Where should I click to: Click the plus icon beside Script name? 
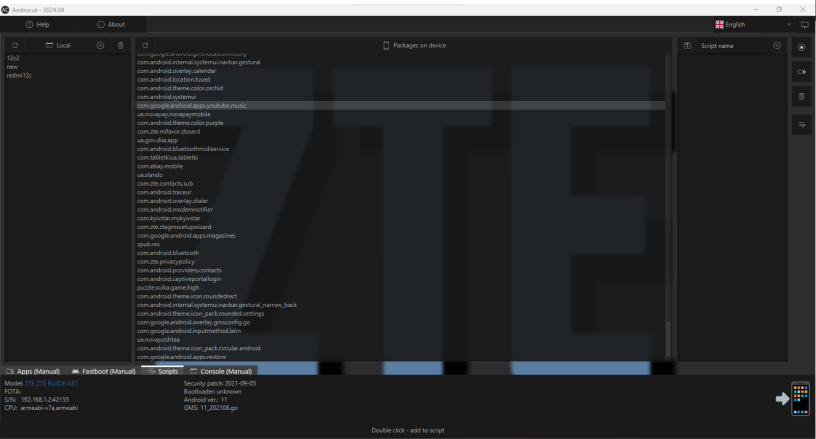tap(777, 46)
